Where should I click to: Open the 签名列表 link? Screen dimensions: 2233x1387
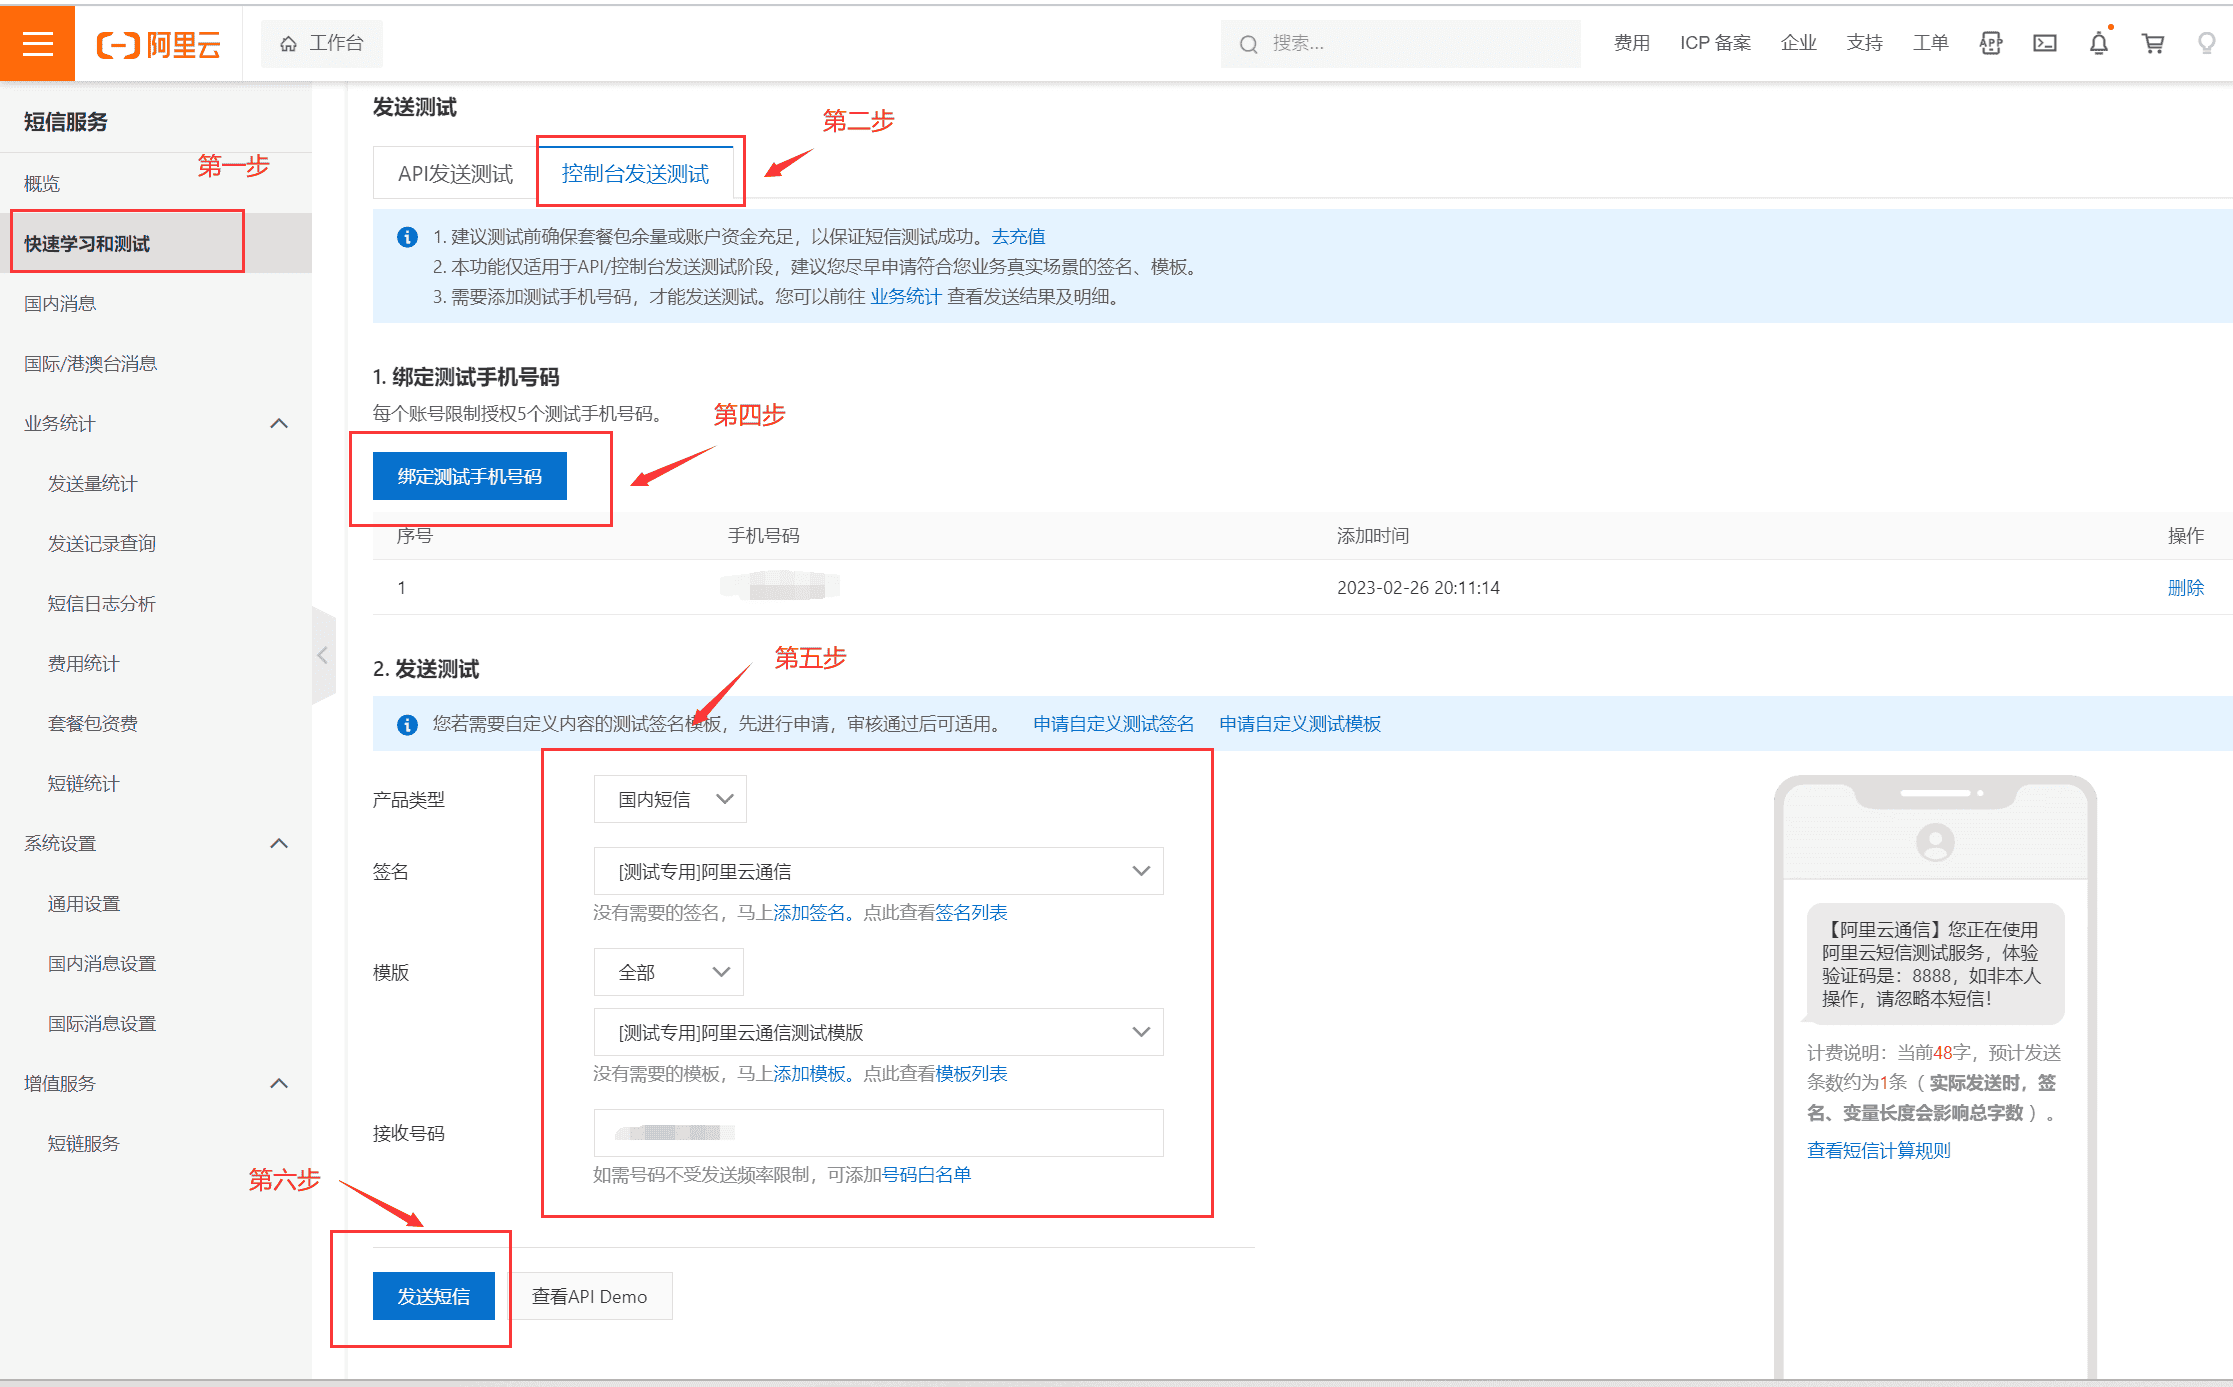click(971, 913)
